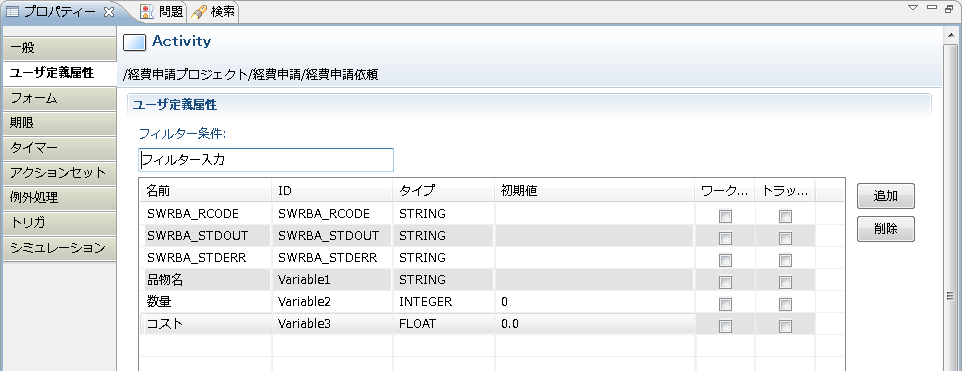The width and height of the screenshot is (962, 371).
Task: Toggle ワーク checkbox for SWRBA_RCODE row
Action: (x=725, y=216)
